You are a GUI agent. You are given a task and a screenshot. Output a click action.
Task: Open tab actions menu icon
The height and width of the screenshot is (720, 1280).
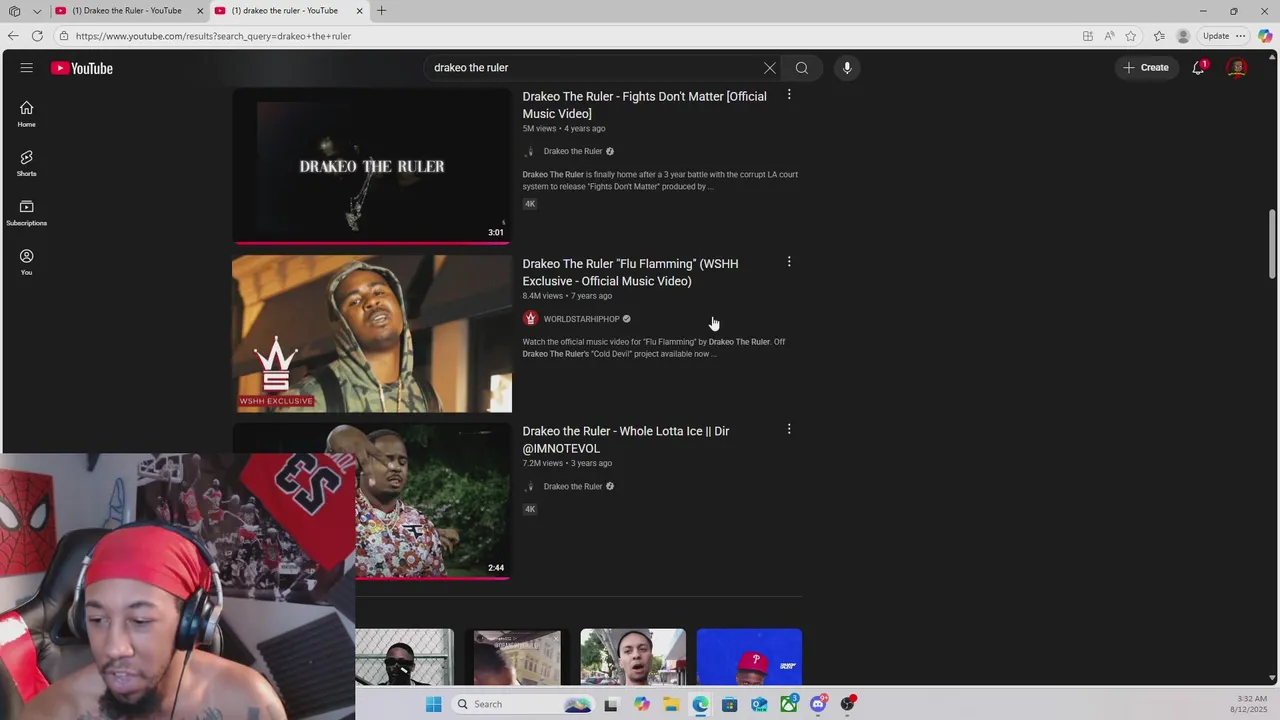[14, 11]
